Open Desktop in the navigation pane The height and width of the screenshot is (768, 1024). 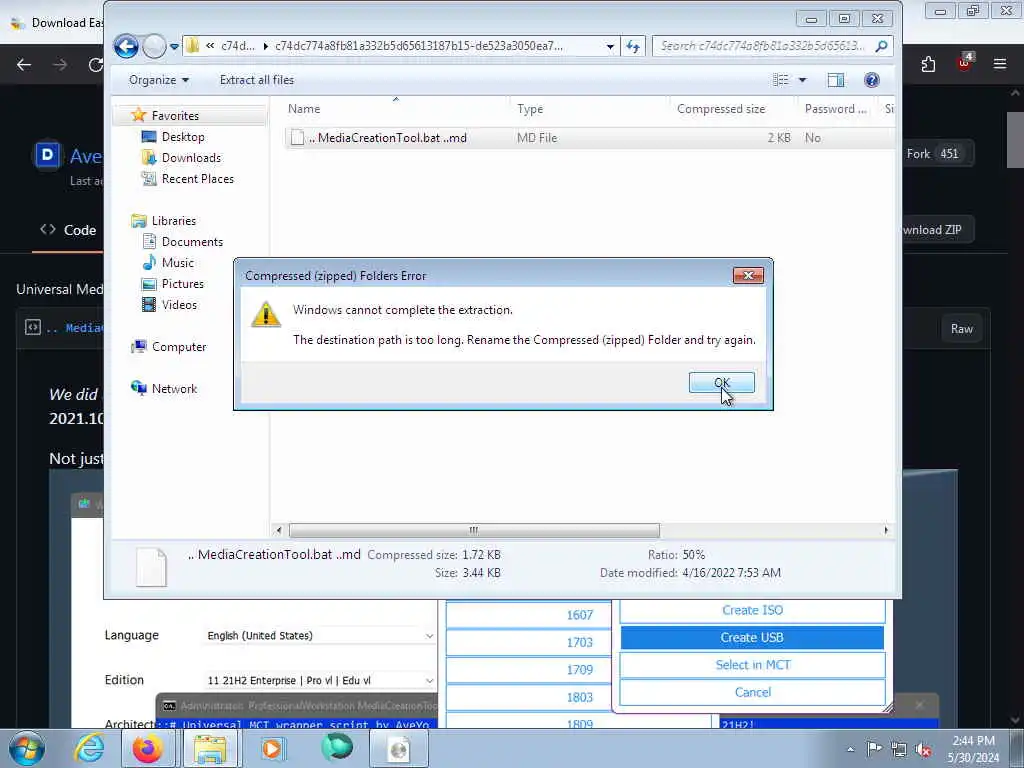tap(183, 136)
